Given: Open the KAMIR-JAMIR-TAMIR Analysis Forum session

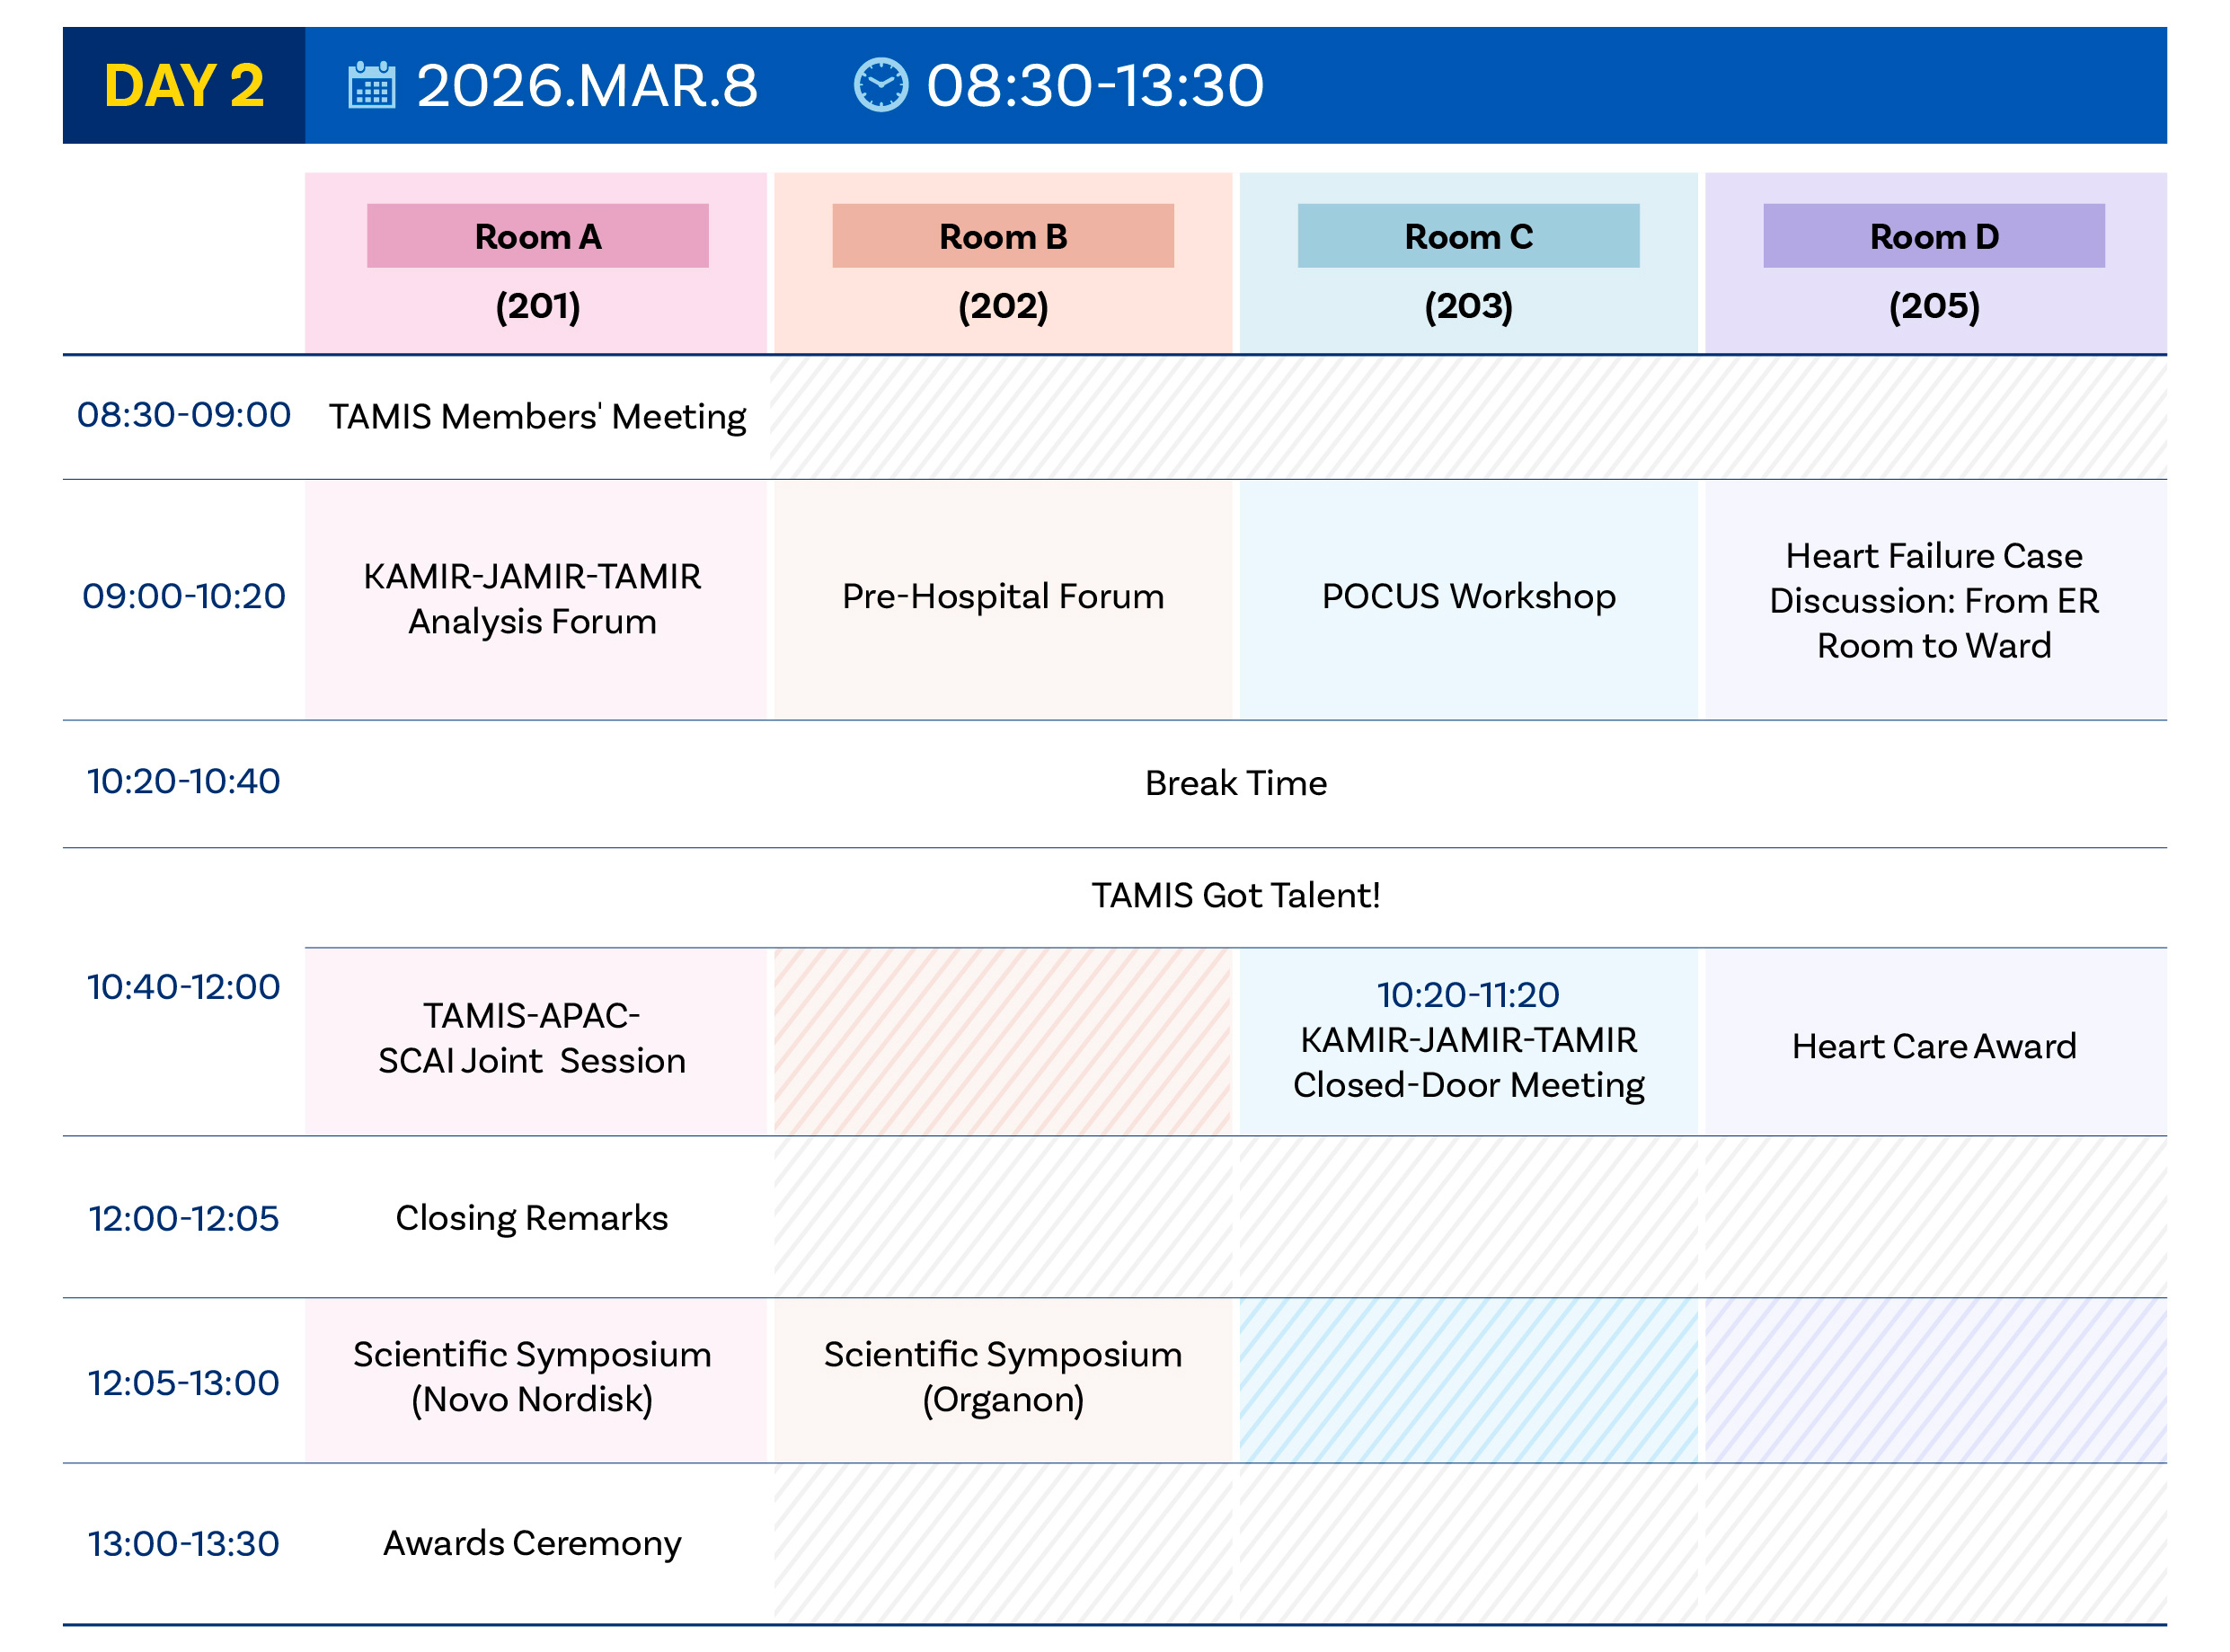Looking at the screenshot, I should click(532, 598).
